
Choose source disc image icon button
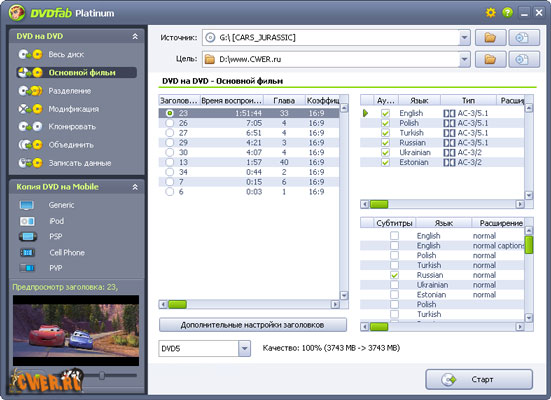(524, 38)
